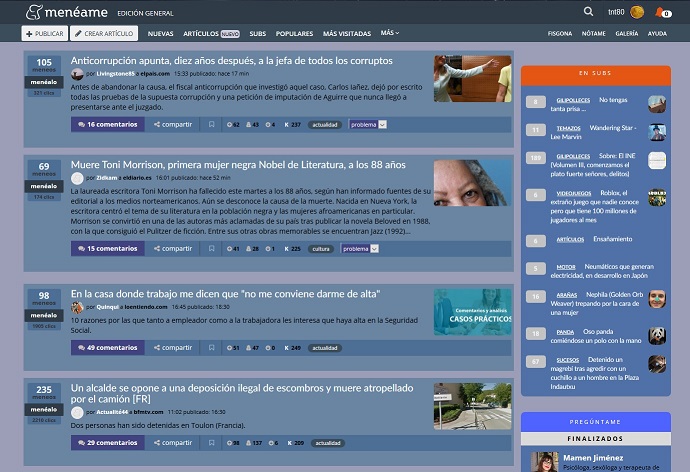
Task: Open the Oso panda sub avatar
Action: 657,336
